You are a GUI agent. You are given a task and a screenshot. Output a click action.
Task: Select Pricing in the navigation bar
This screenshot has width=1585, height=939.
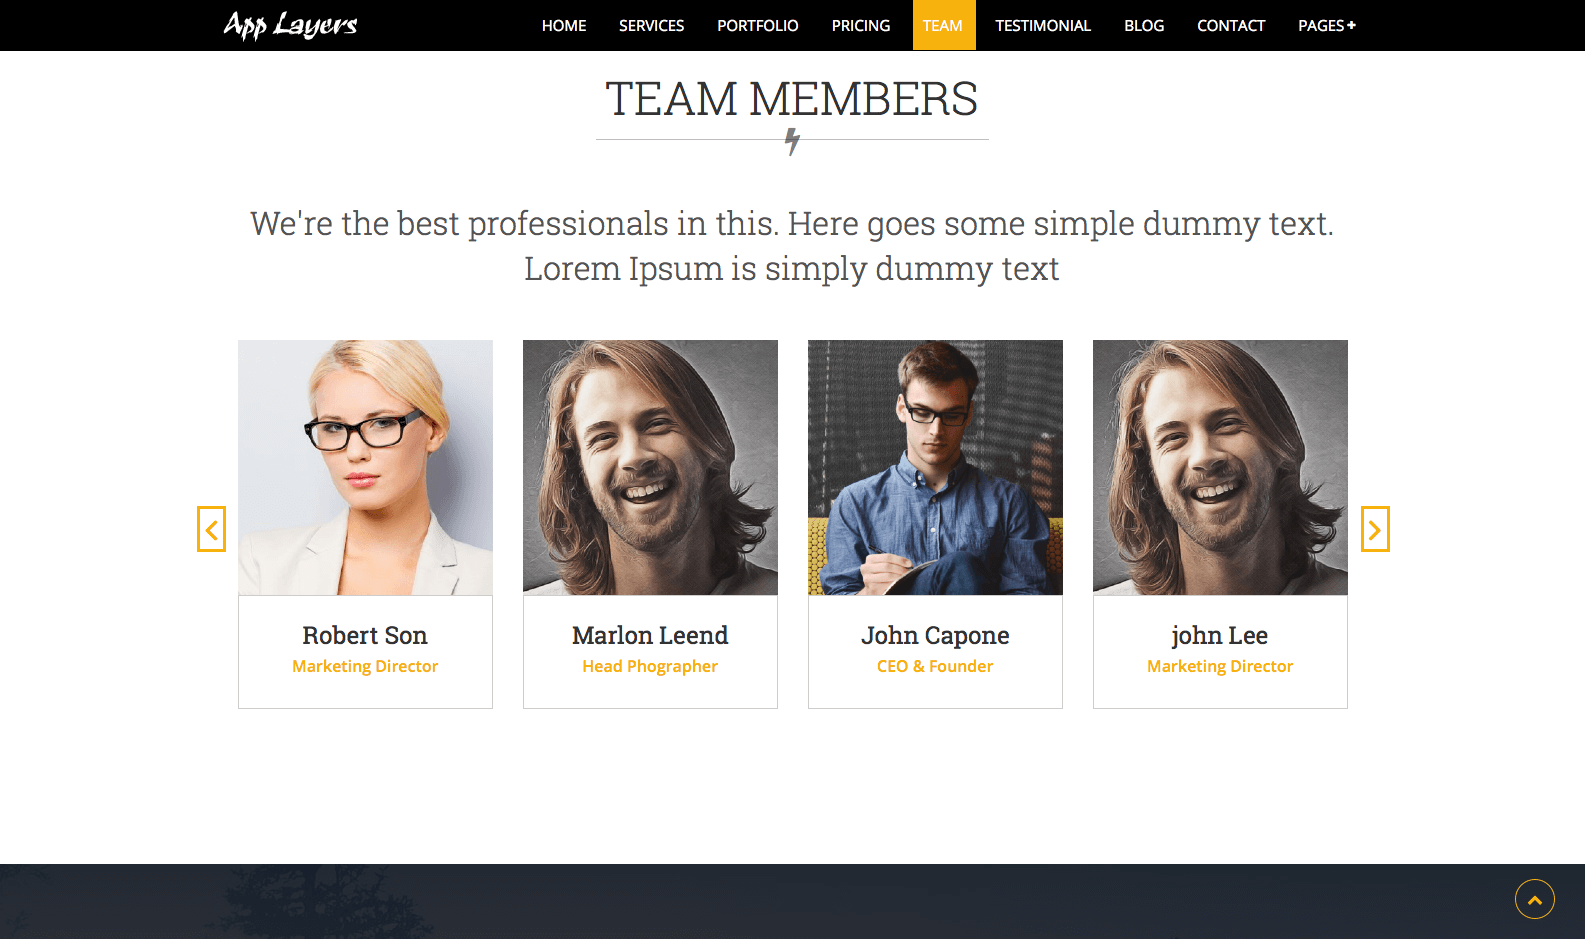[861, 25]
